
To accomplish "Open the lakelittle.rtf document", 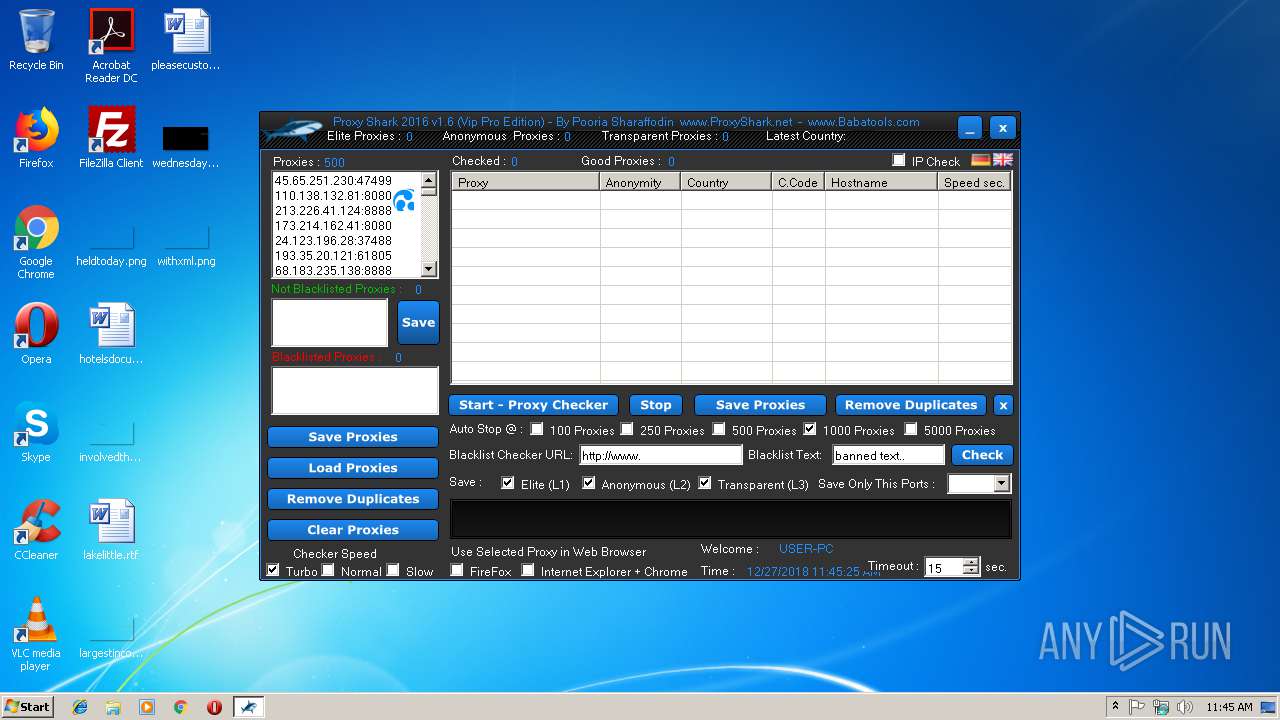I will click(x=111, y=530).
